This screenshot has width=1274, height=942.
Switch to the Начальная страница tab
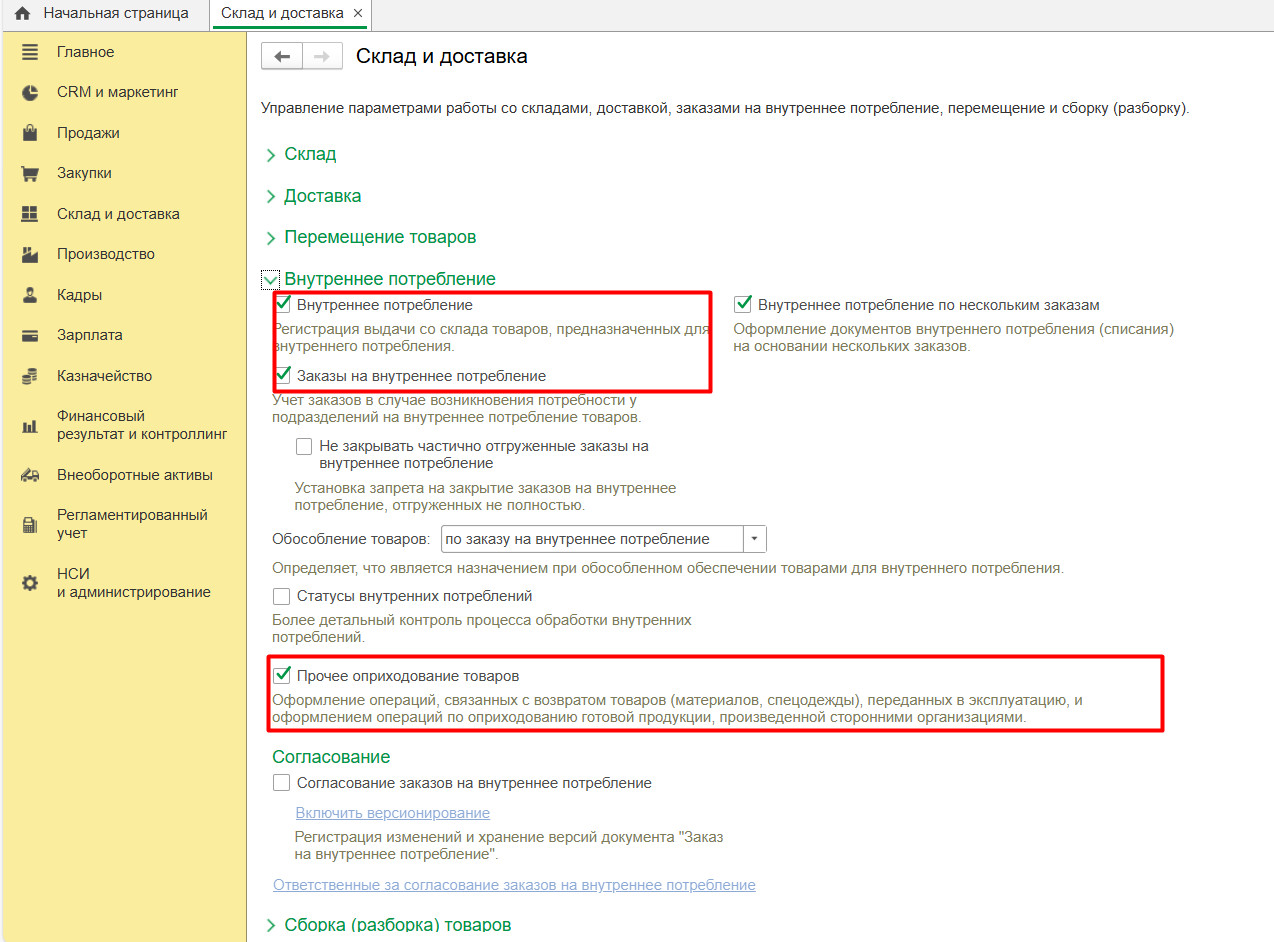click(103, 14)
